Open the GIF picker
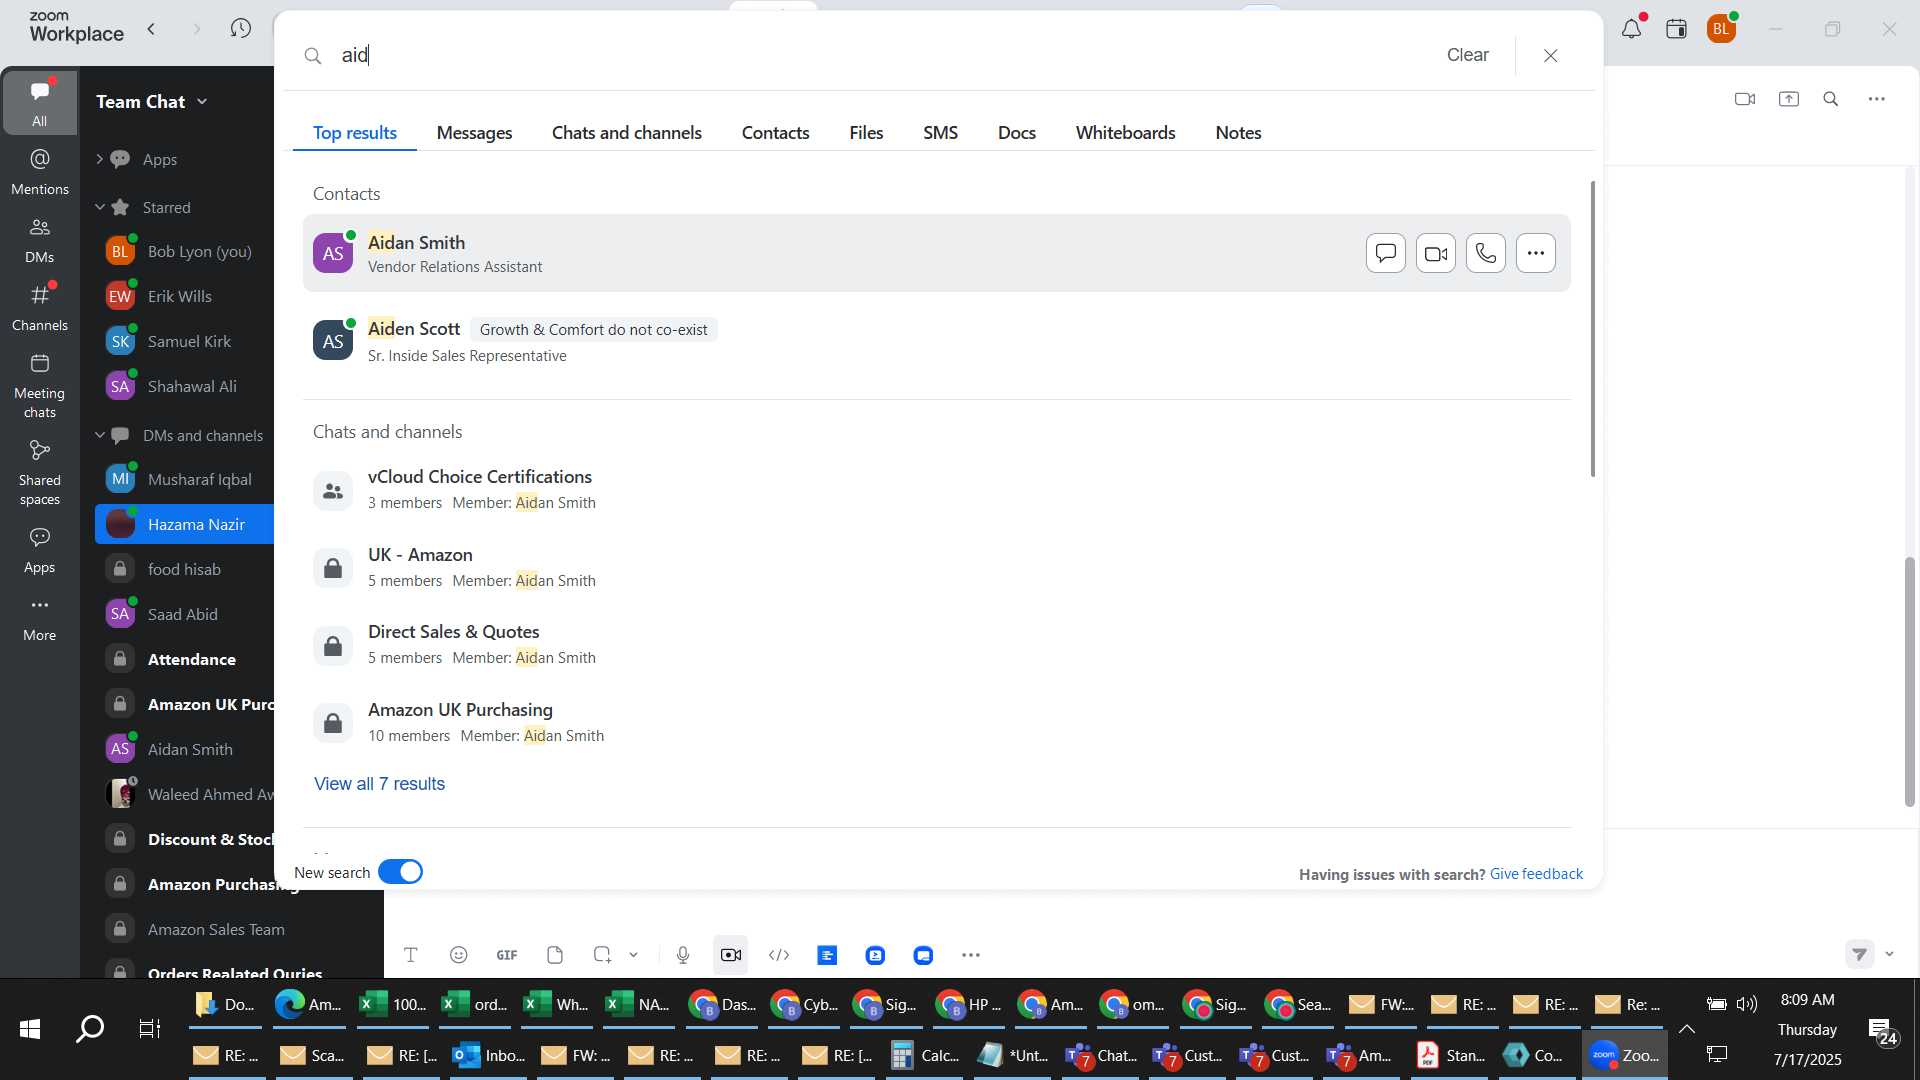 (507, 955)
